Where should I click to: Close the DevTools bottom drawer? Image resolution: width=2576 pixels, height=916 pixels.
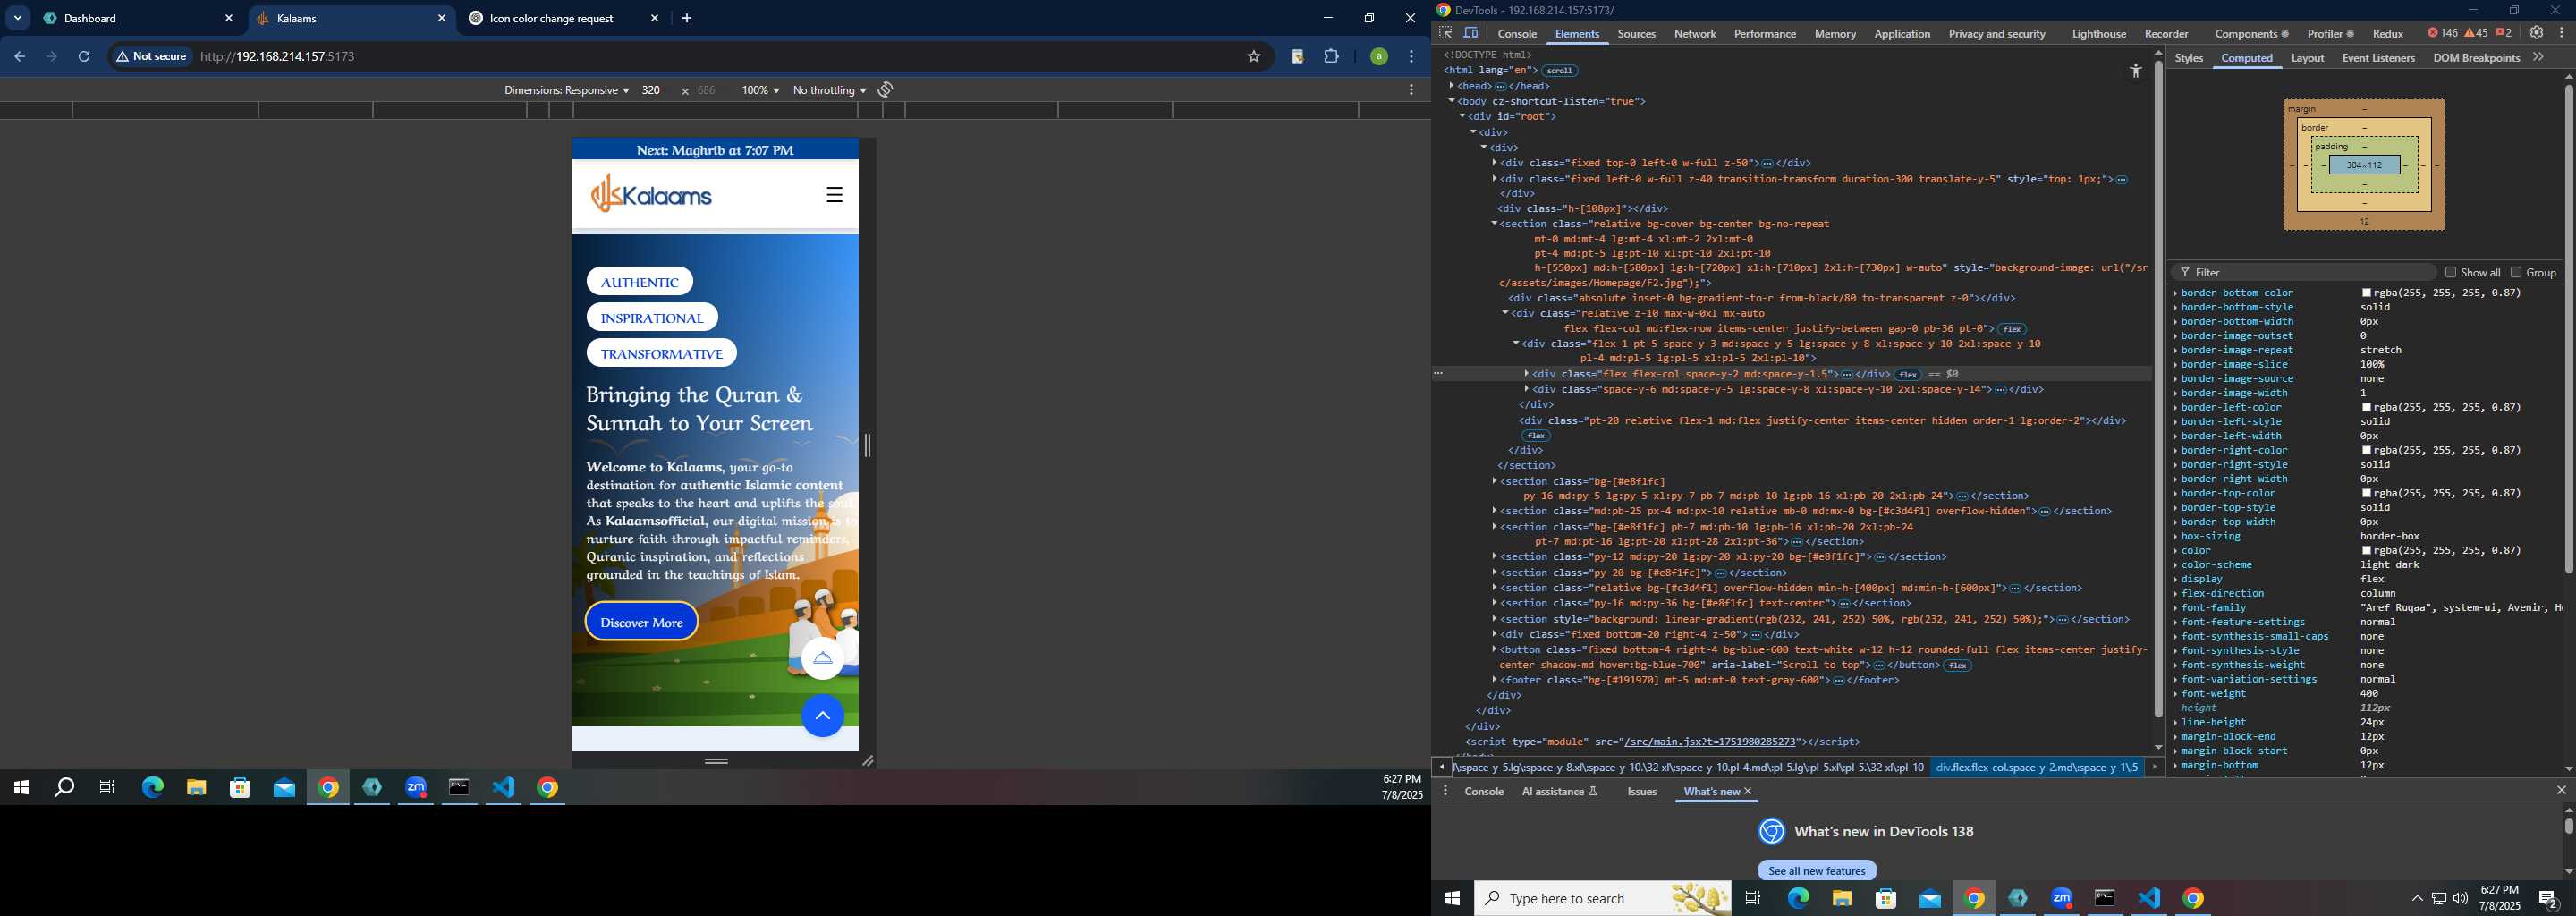pyautogui.click(x=2561, y=791)
